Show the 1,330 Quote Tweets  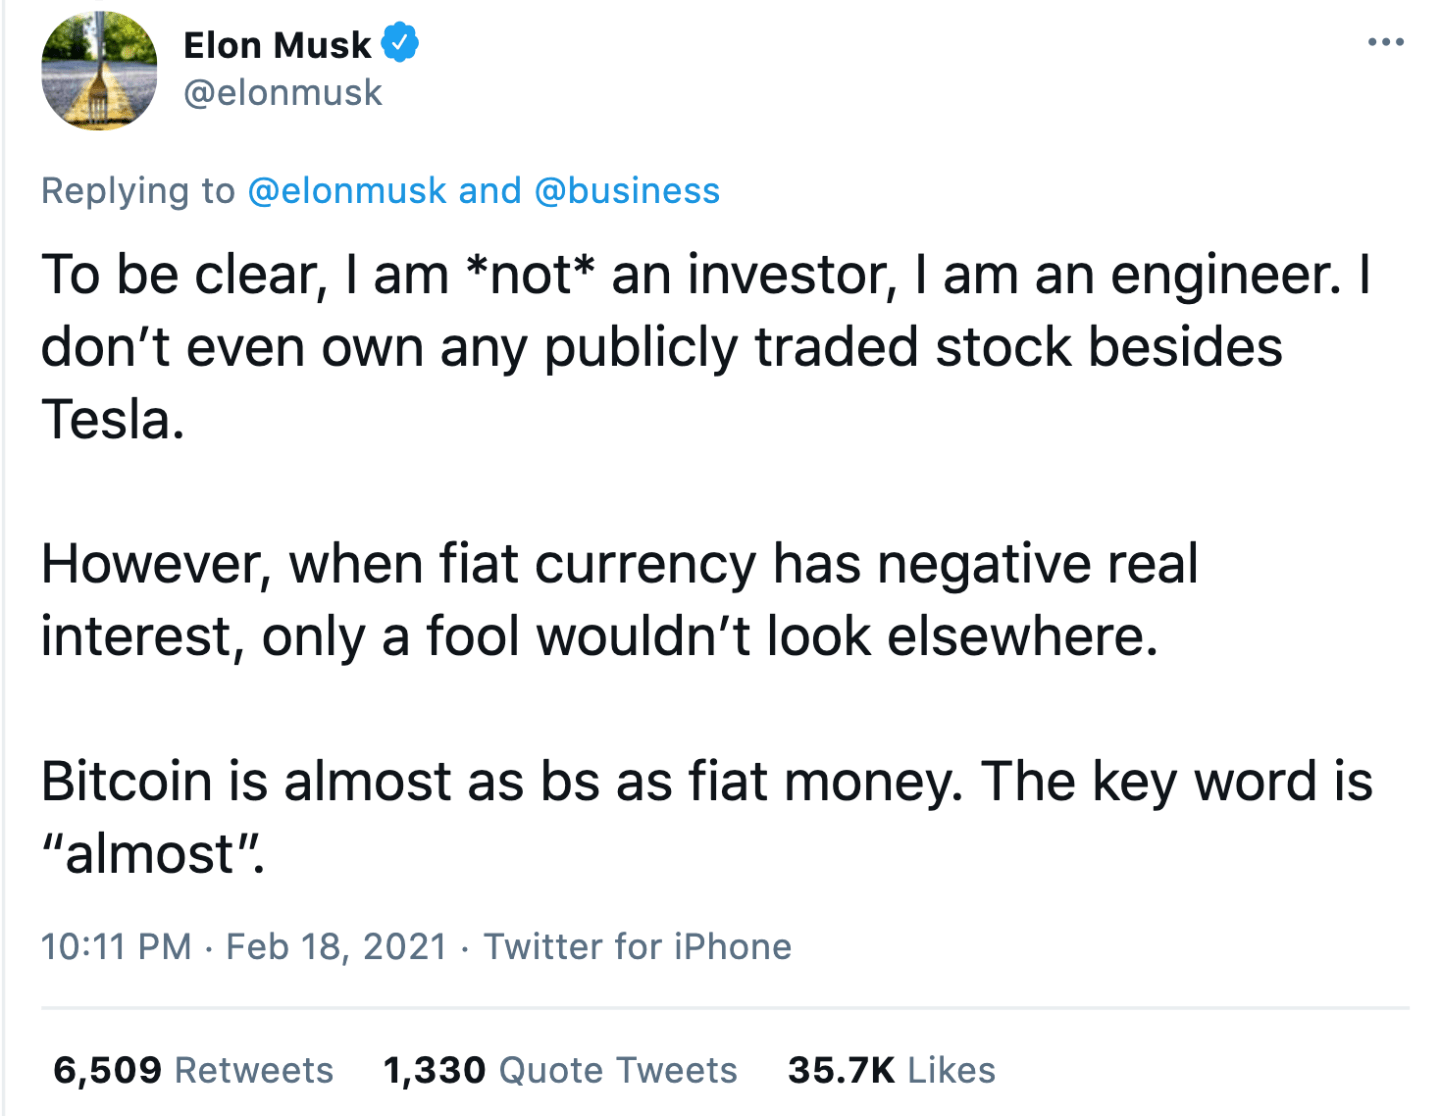(x=560, y=1070)
